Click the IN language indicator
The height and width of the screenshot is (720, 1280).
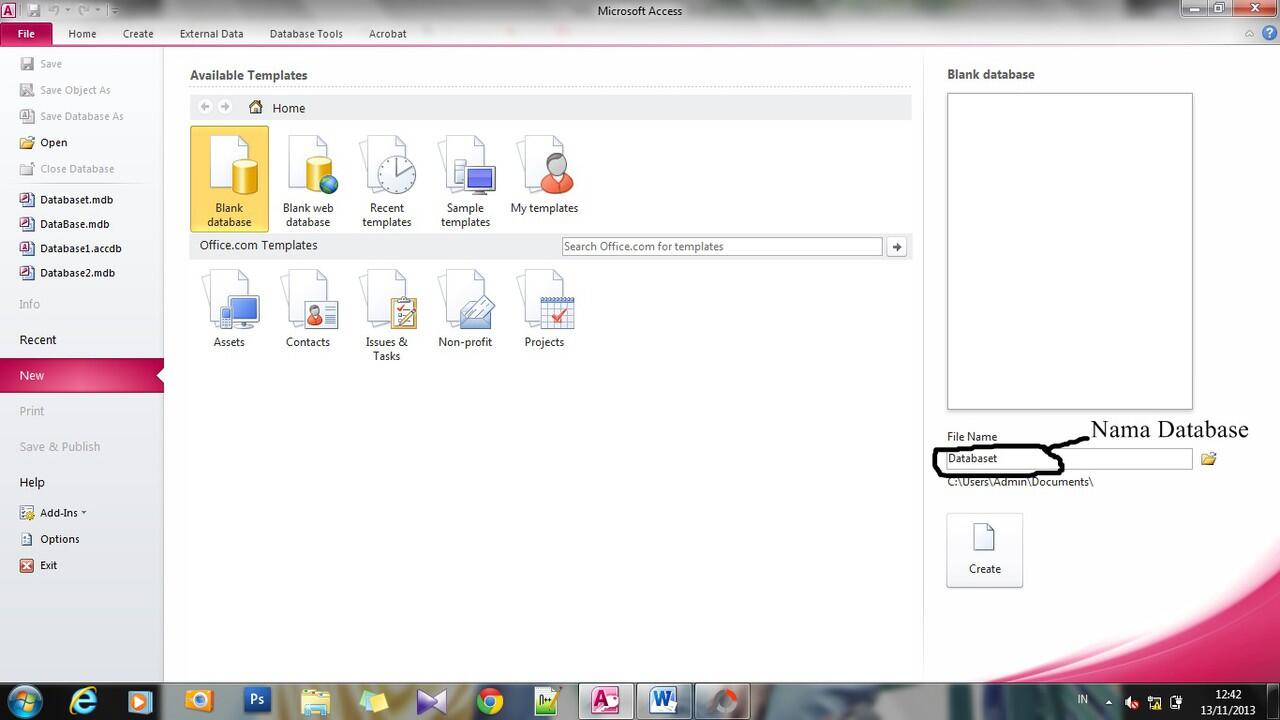click(1083, 699)
